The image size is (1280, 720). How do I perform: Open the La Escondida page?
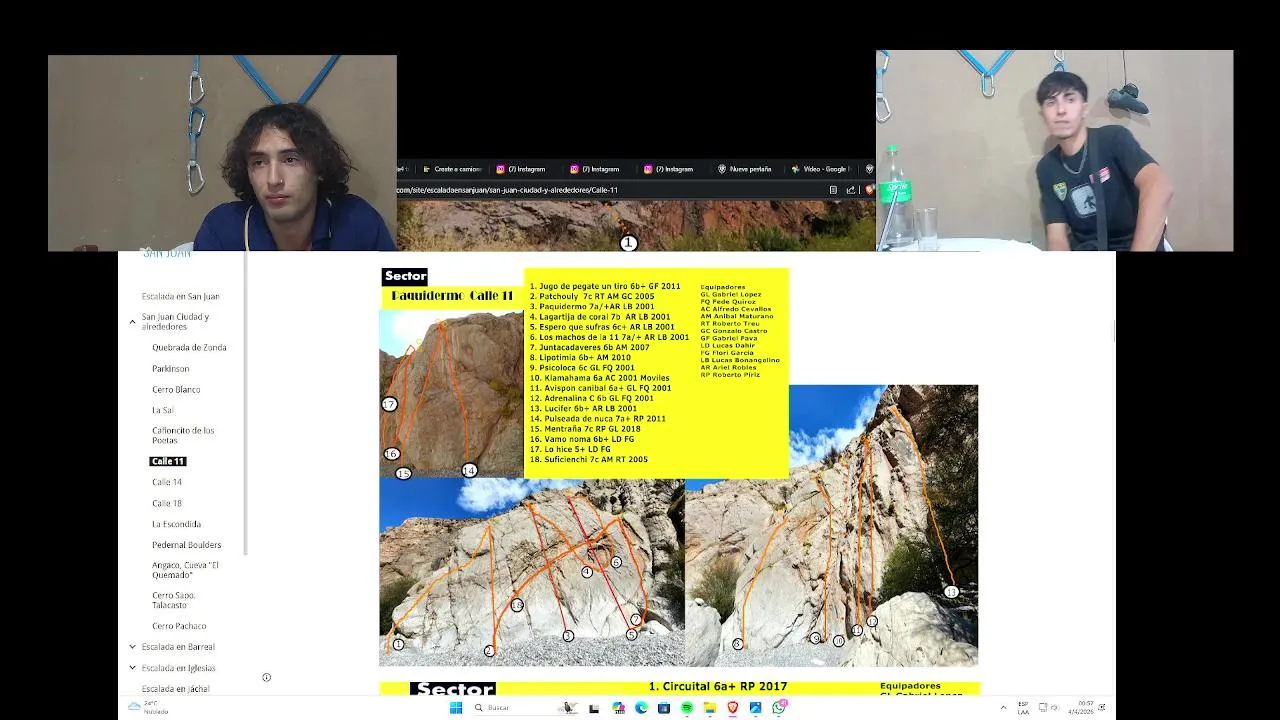176,524
